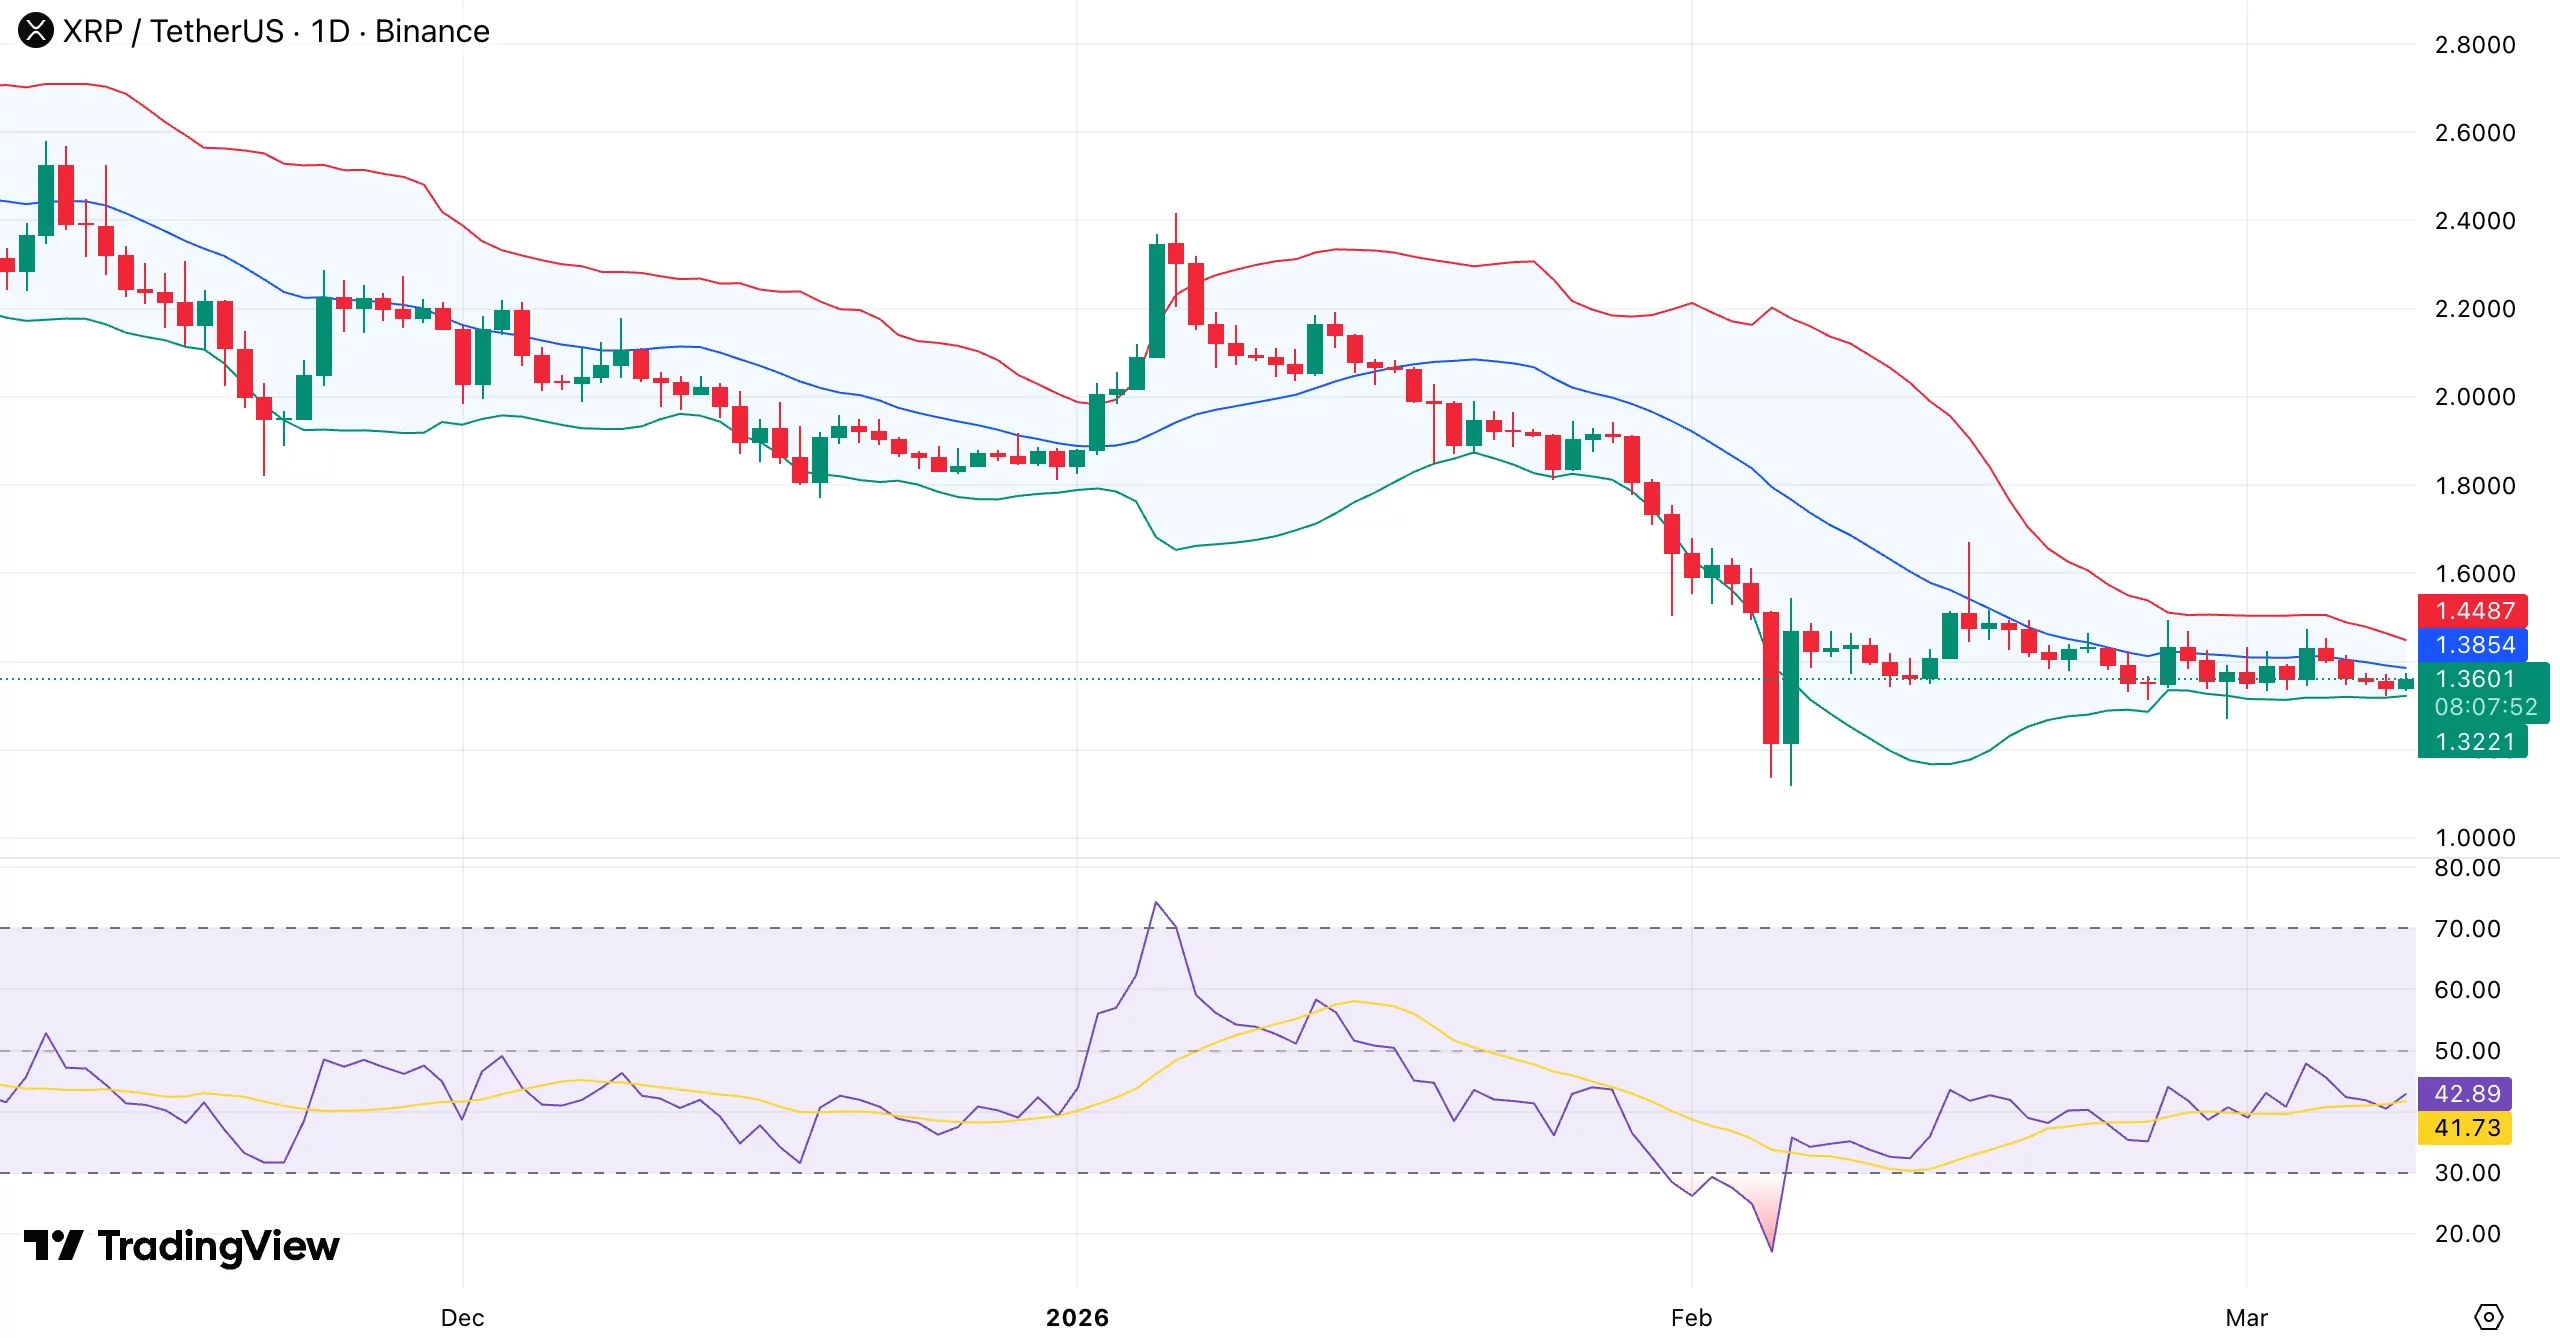Open the symbol picker for XRP/TetherUS
This screenshot has height=1338, width=2560.
coord(178,31)
